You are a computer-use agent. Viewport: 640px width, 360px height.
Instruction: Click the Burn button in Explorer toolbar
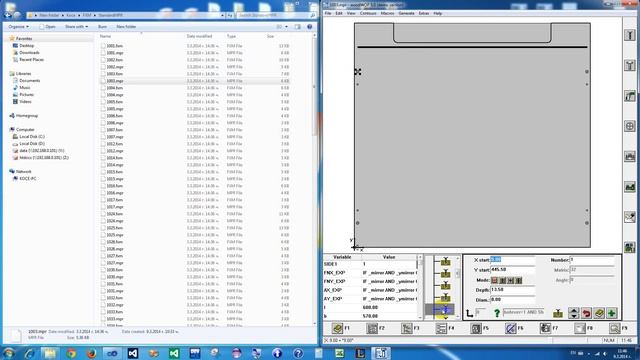[x=102, y=27]
